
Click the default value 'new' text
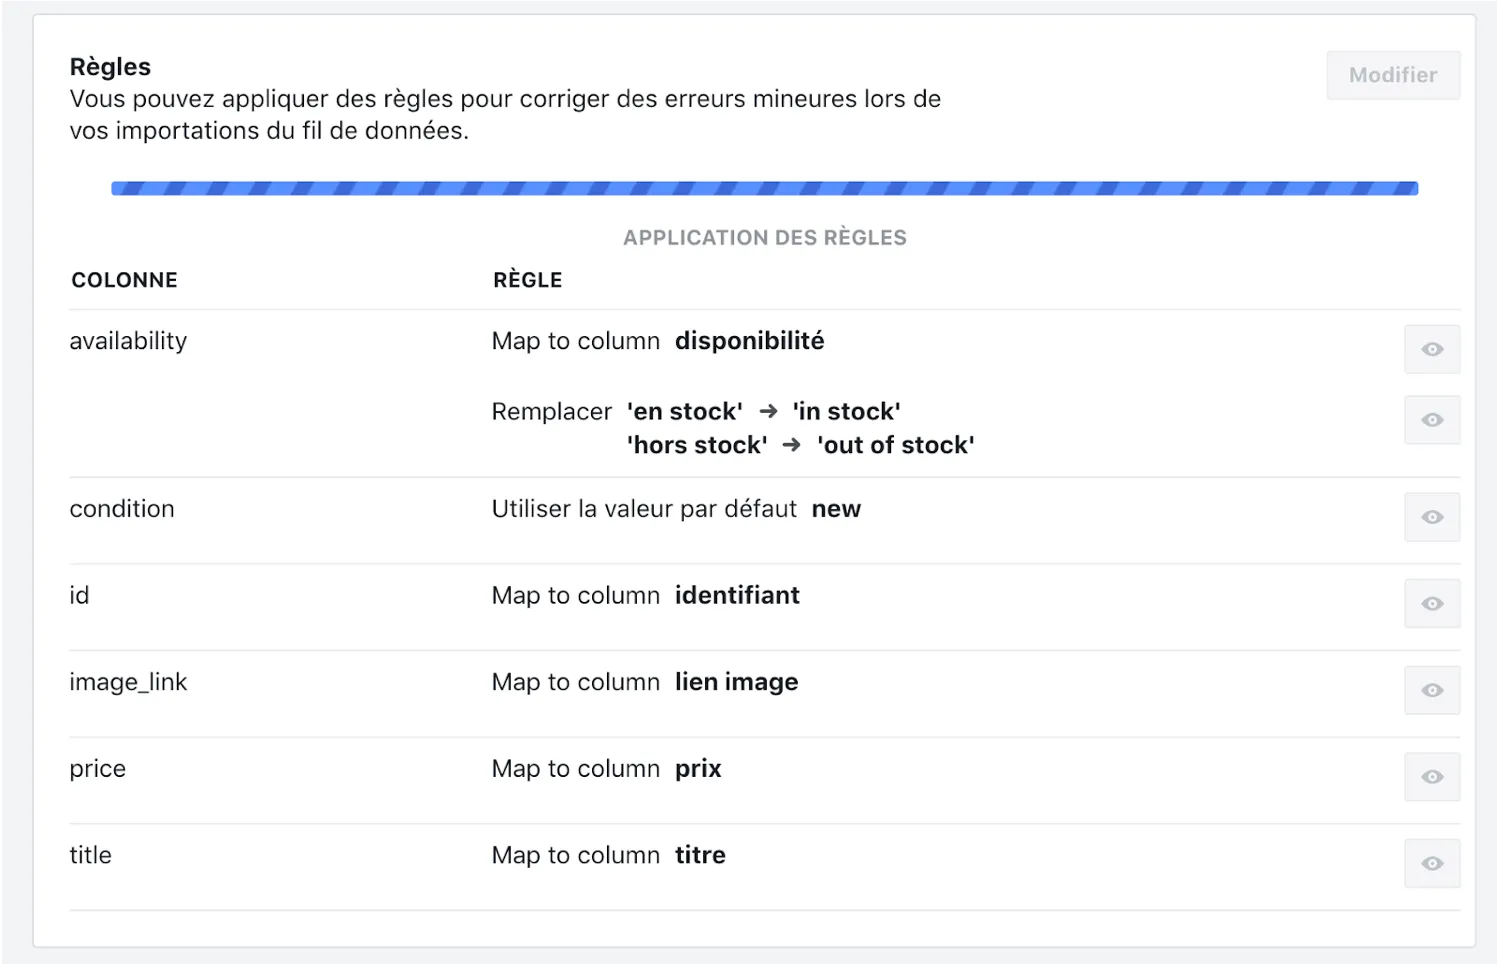pos(836,509)
